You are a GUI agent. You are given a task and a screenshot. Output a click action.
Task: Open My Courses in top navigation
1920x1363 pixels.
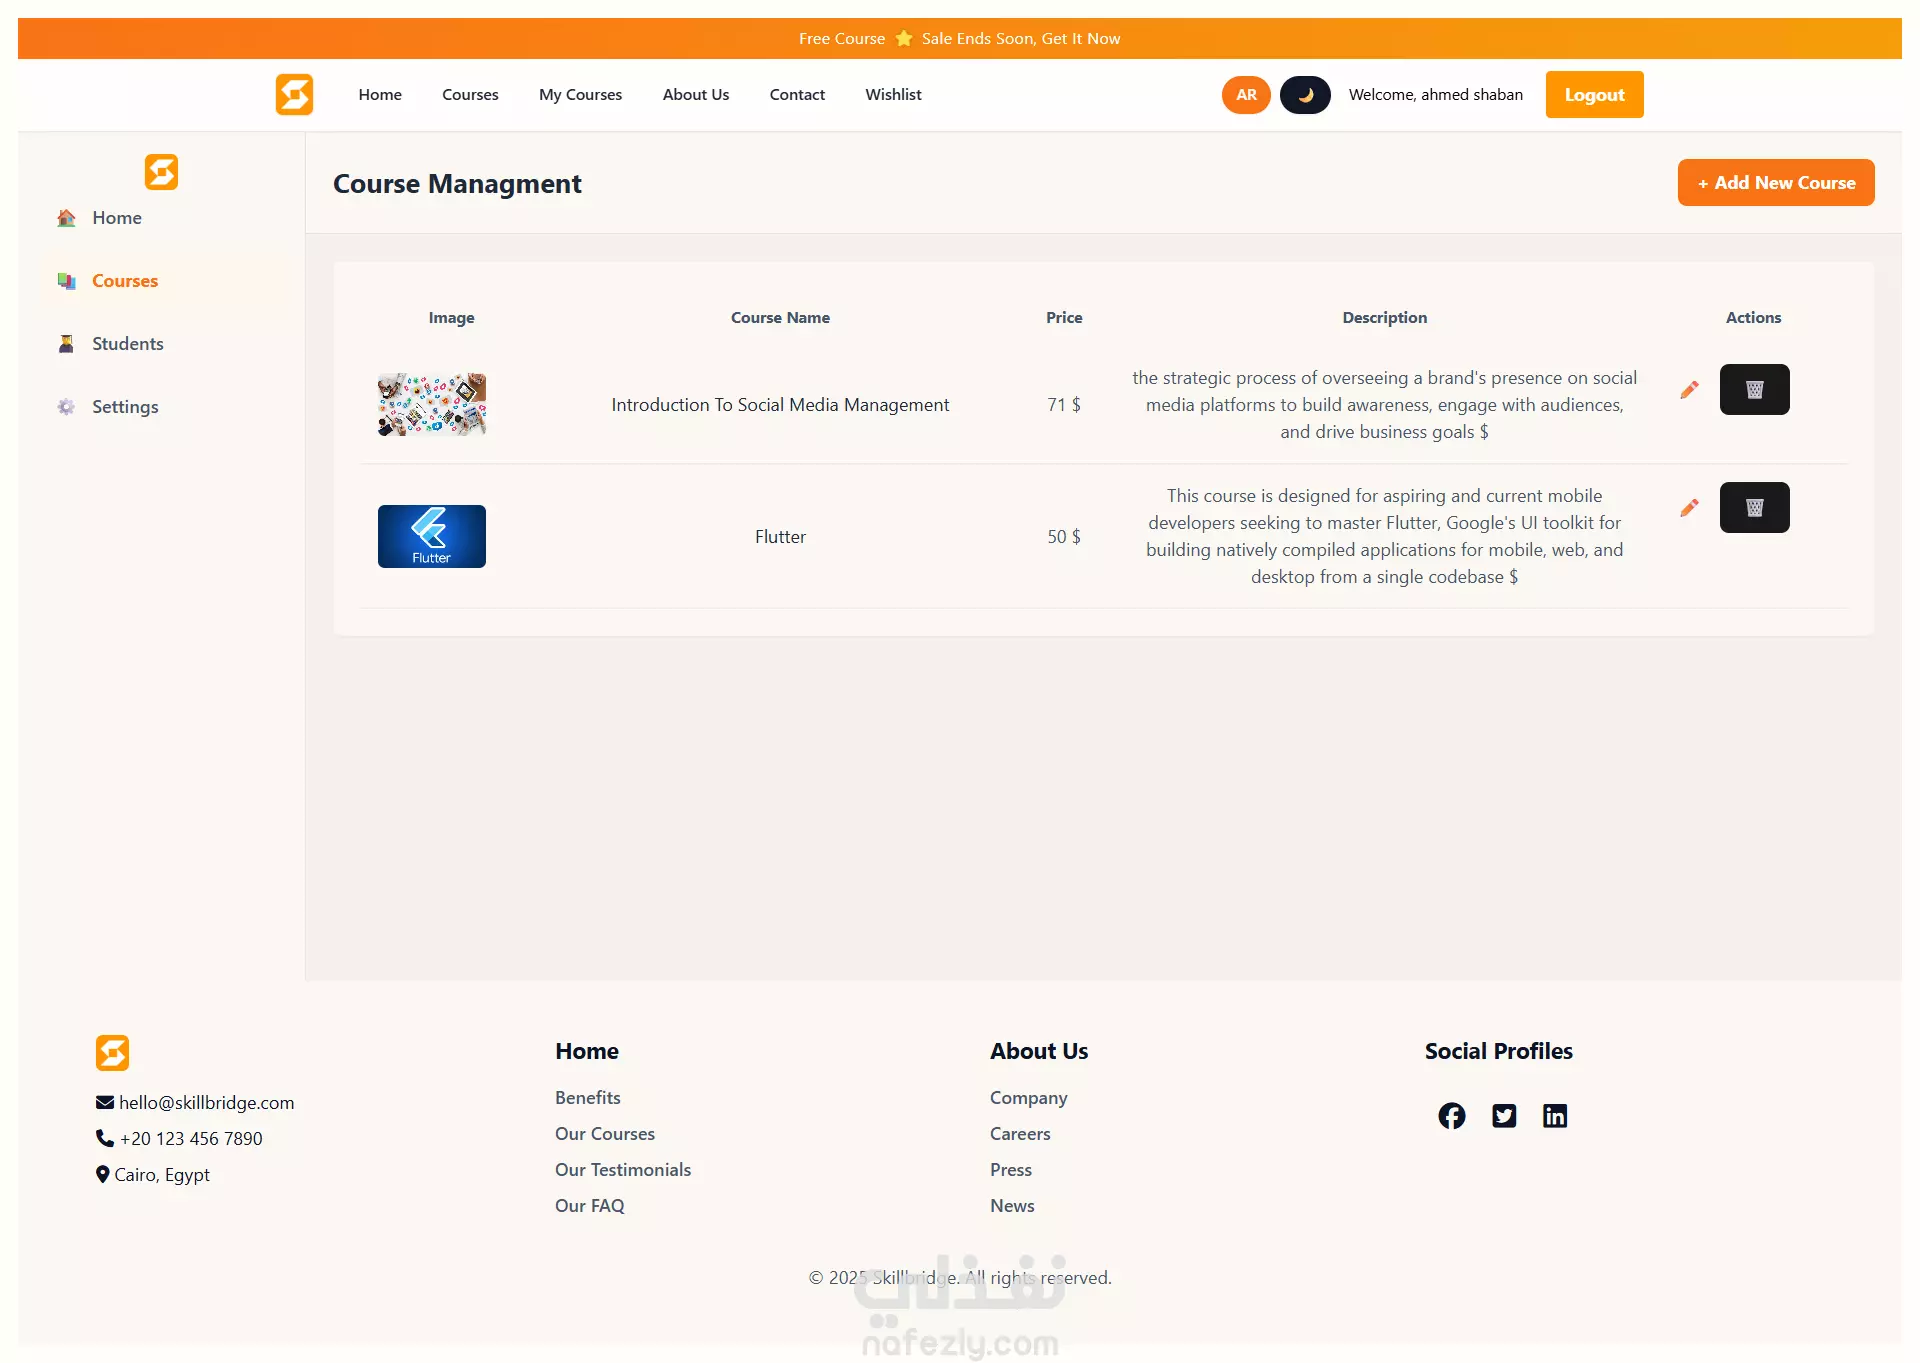point(580,95)
